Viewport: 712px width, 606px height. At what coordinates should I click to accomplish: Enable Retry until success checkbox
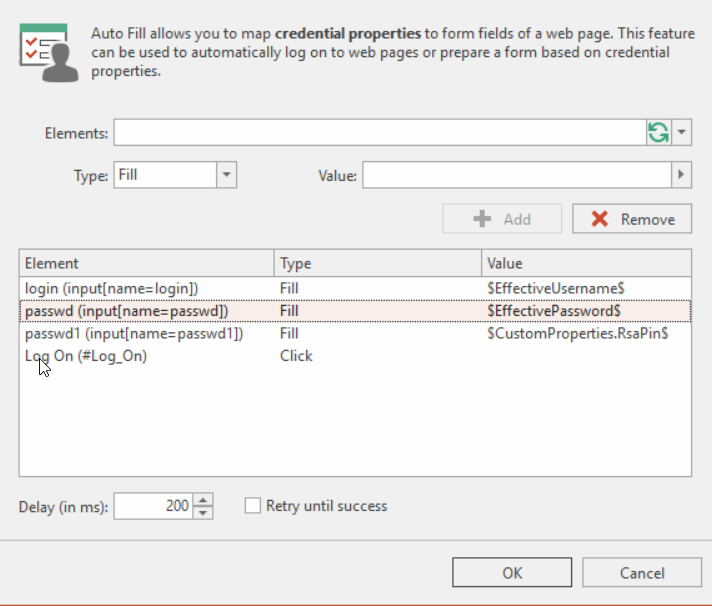tap(254, 506)
